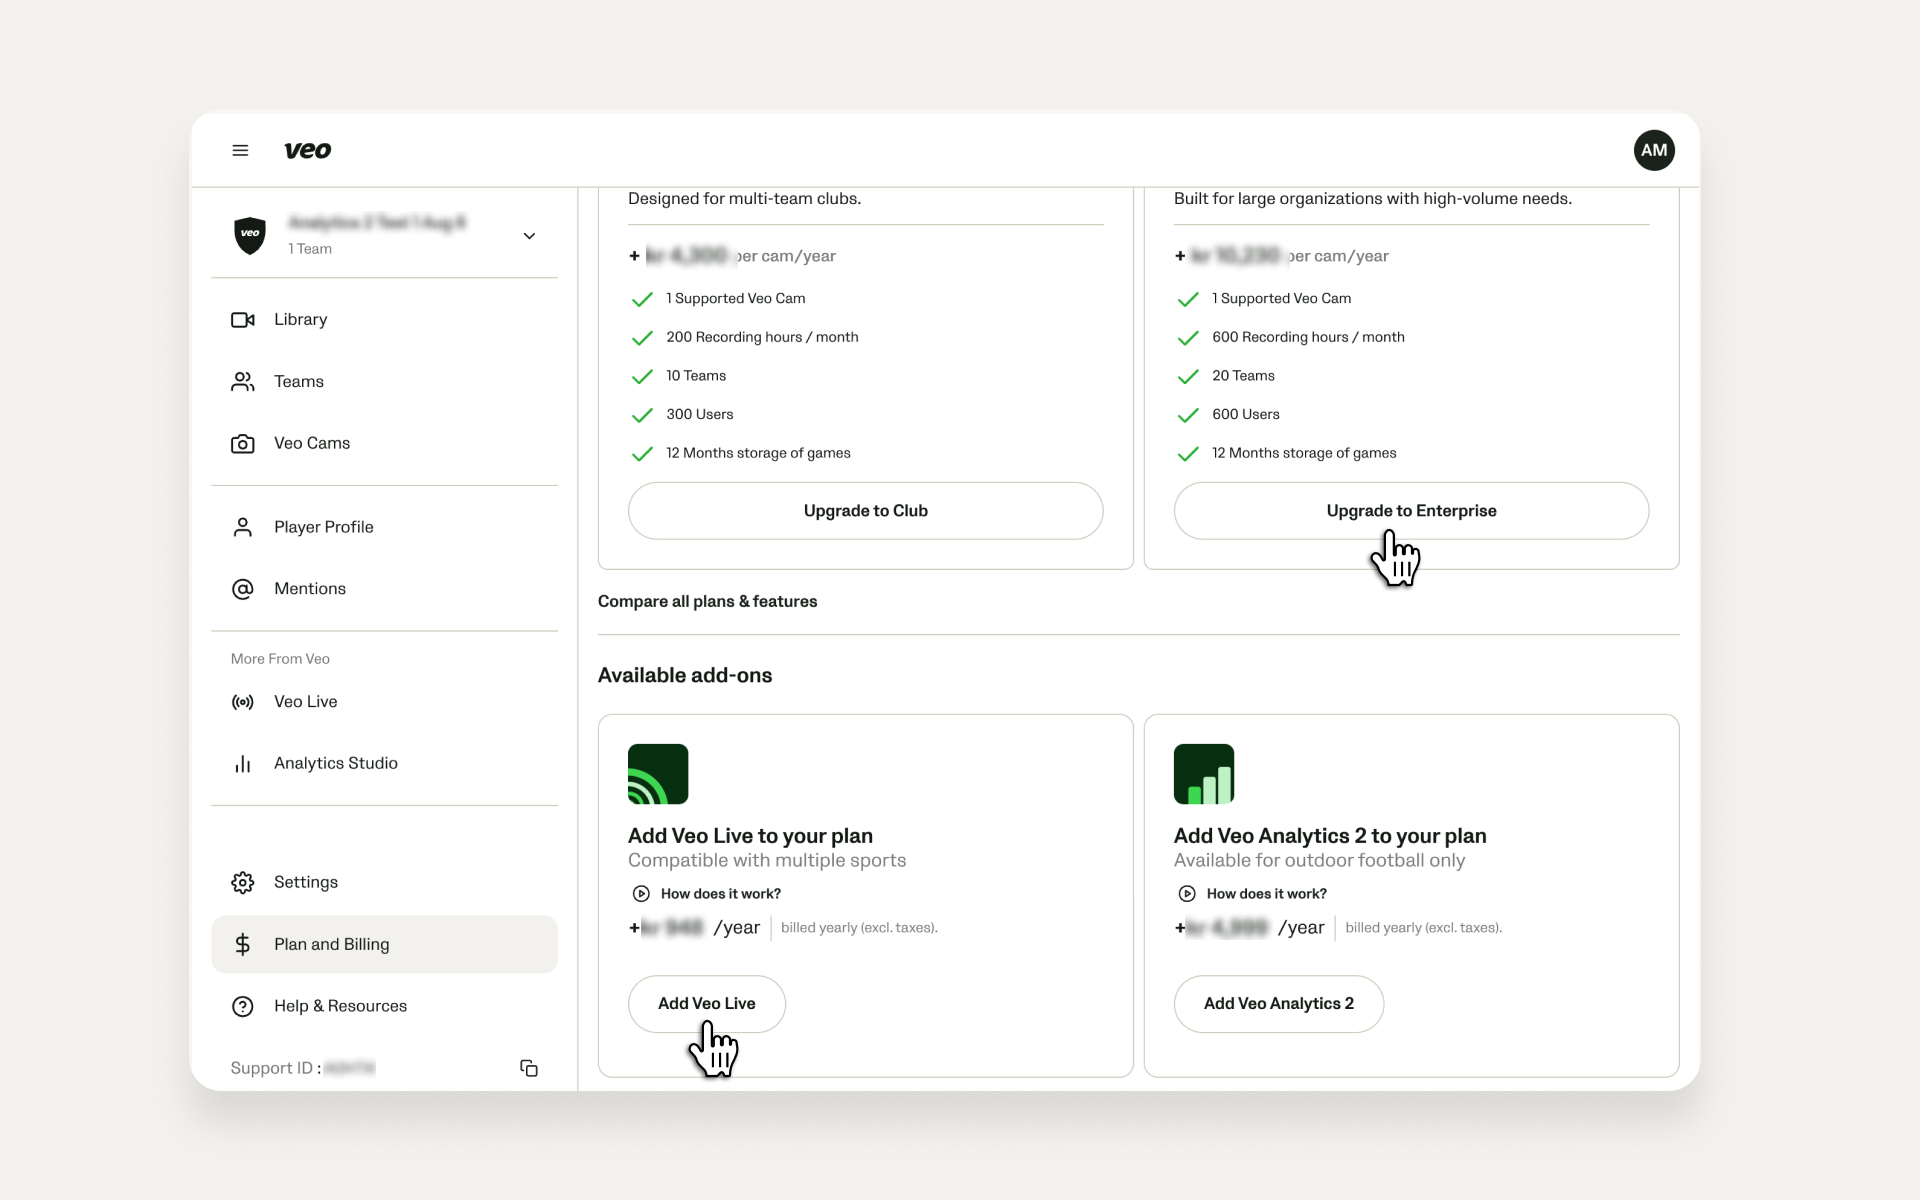Click Upgrade to Enterprise button
The image size is (1920, 1200).
point(1411,511)
